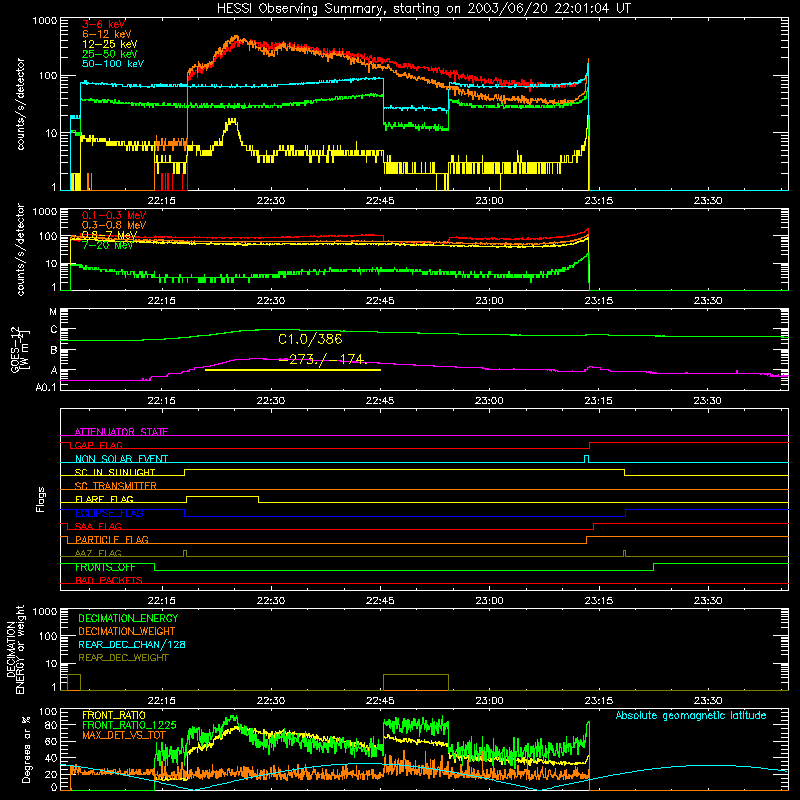Select the "12-25 keV" legend label
The height and width of the screenshot is (800, 800).
point(110,44)
